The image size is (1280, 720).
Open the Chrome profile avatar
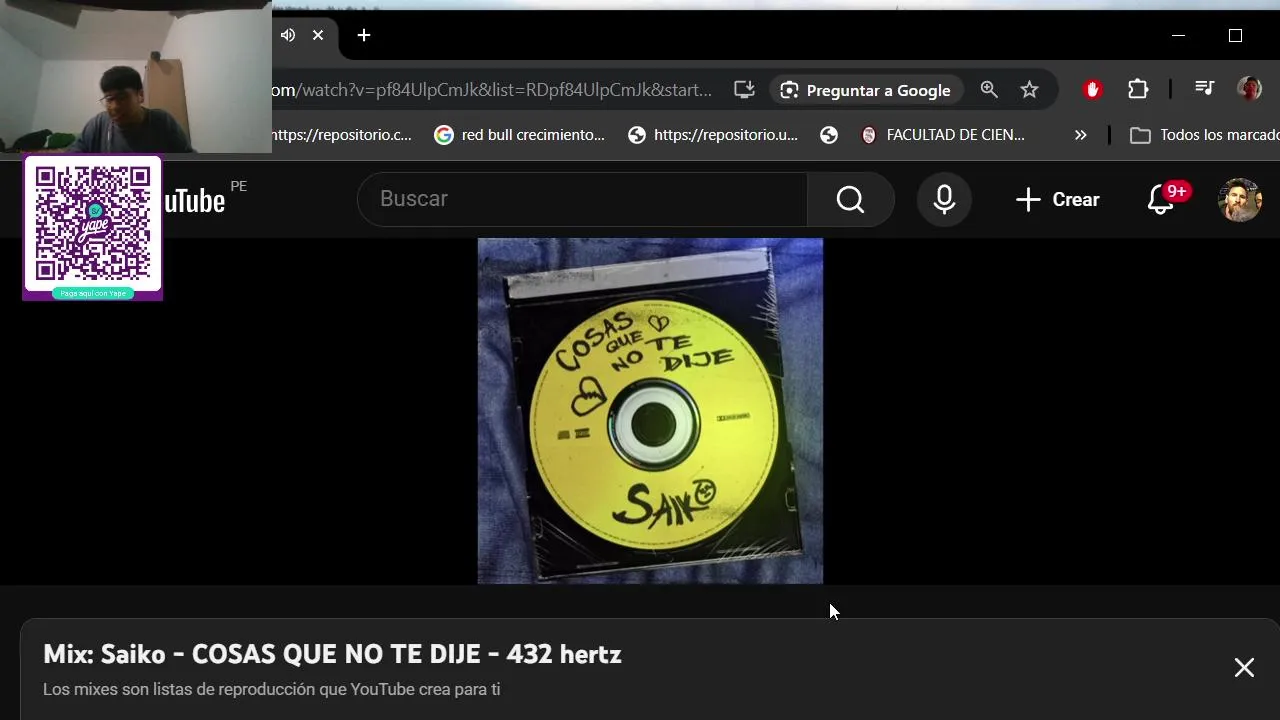point(1249,89)
